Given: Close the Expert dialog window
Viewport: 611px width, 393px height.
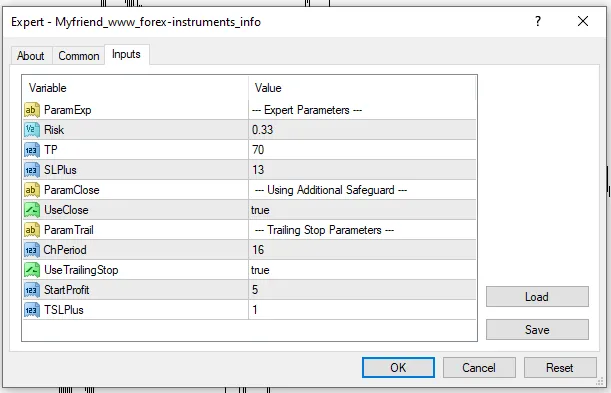Looking at the screenshot, I should pyautogui.click(x=583, y=21).
